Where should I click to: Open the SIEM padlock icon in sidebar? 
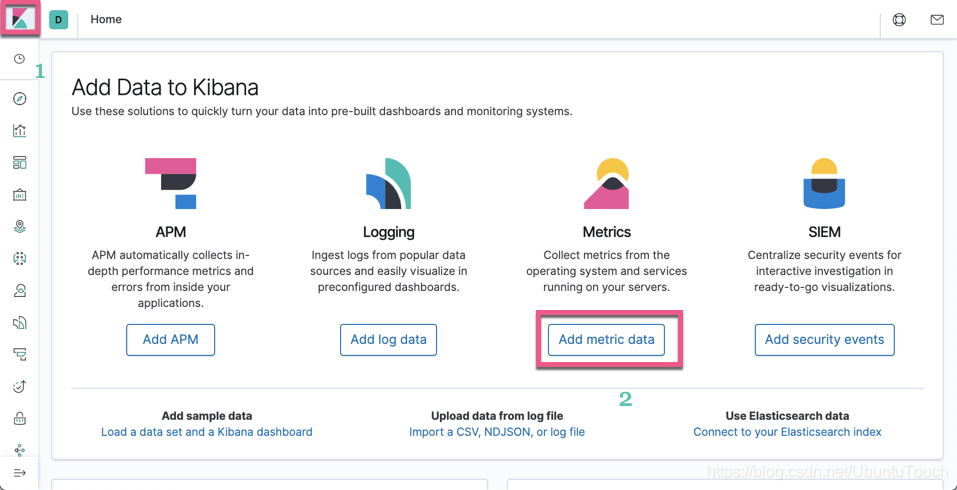point(19,419)
